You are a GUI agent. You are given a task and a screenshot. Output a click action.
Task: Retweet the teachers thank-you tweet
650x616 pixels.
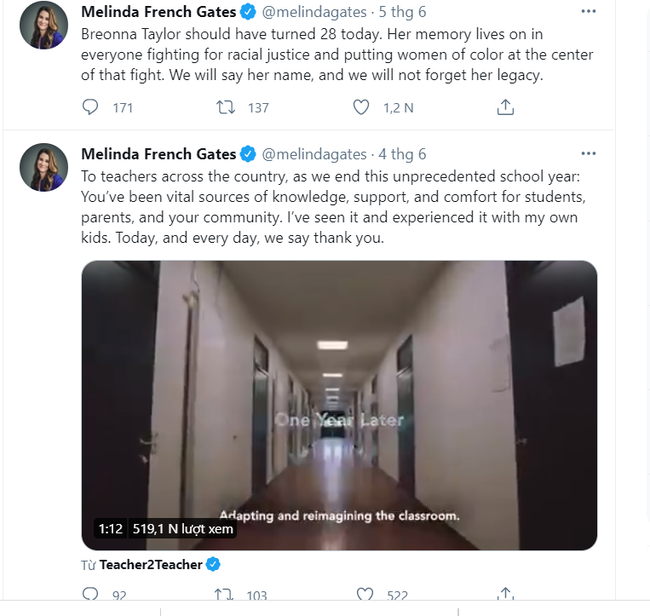225,595
